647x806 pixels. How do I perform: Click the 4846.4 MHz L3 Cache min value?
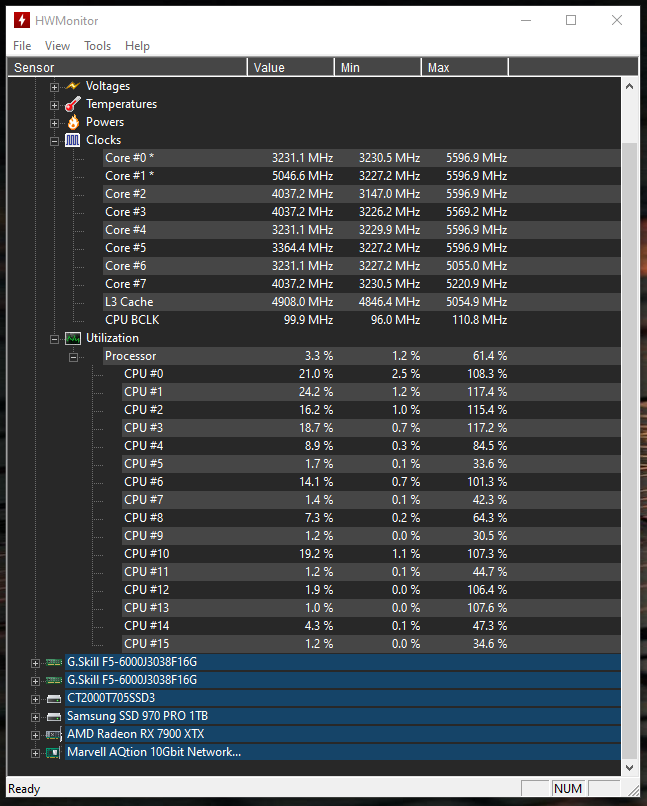tap(389, 302)
